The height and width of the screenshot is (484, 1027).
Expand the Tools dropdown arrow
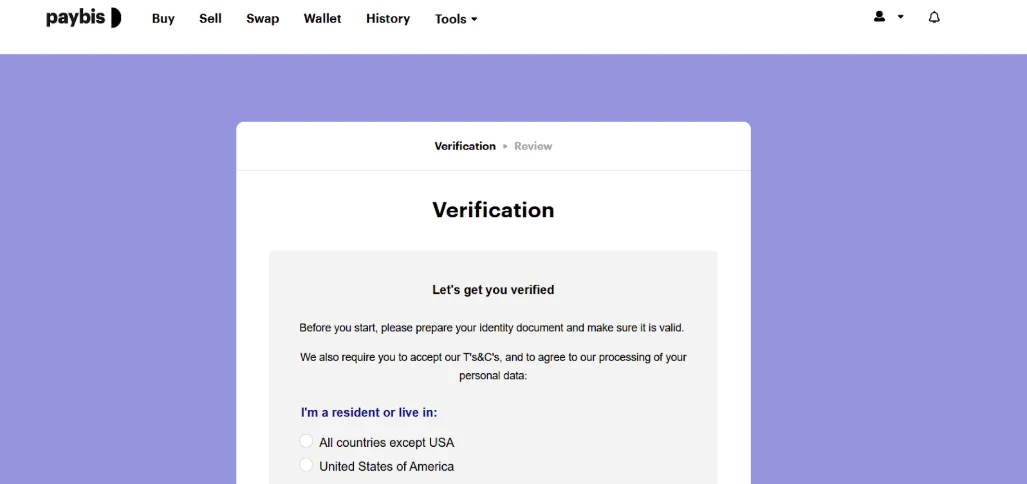tap(474, 20)
